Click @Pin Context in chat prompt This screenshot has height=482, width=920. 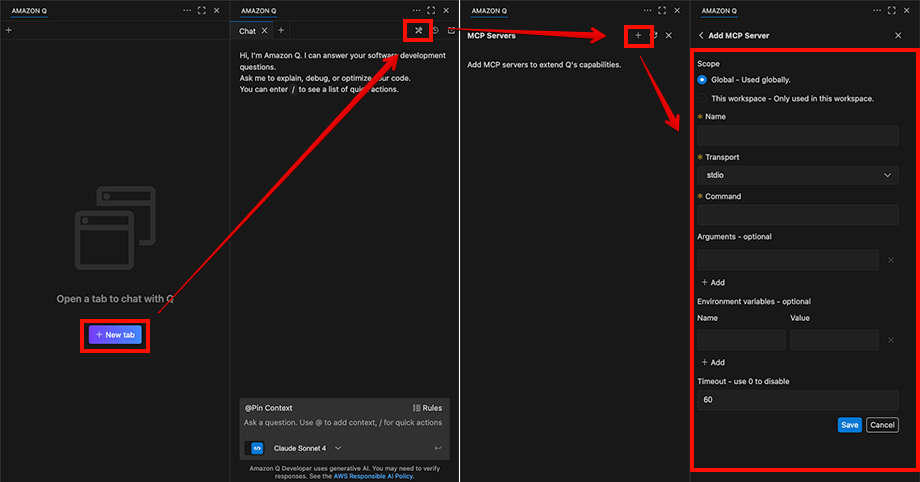269,407
